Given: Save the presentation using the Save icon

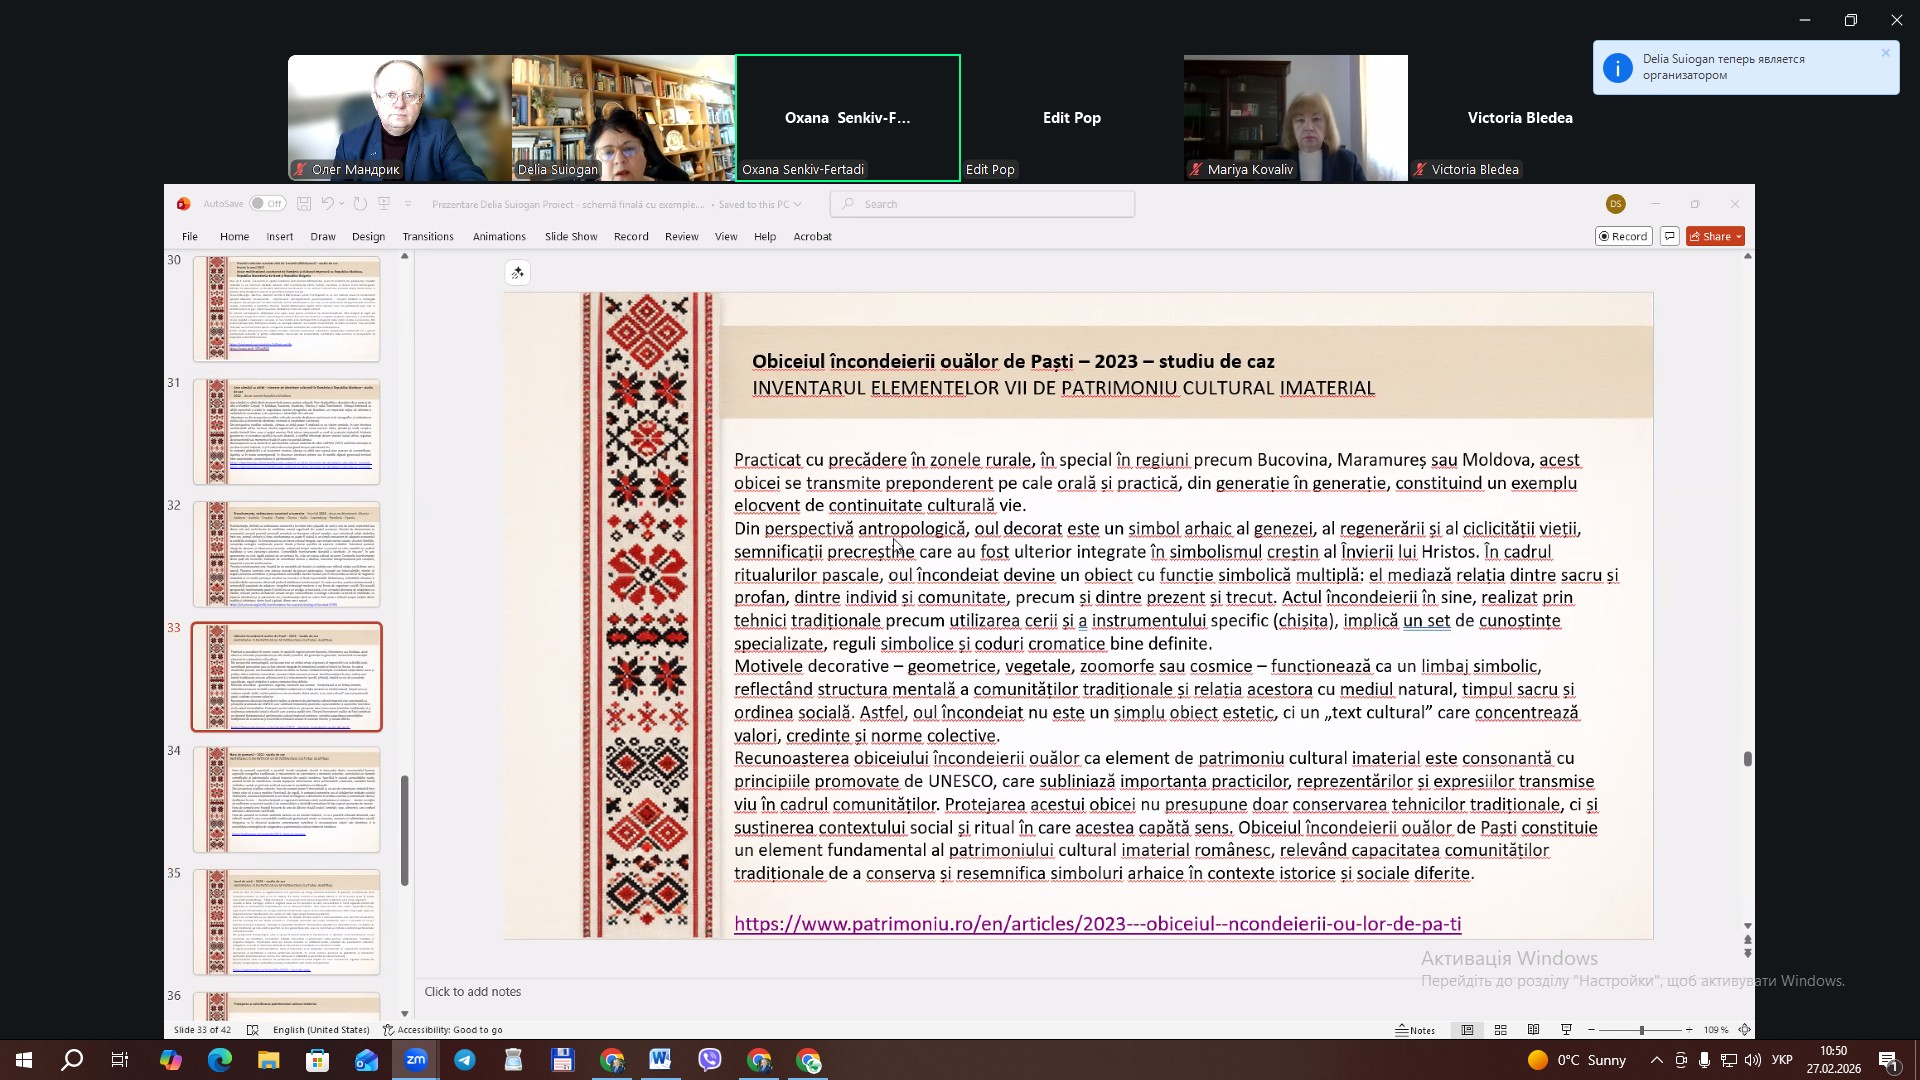Looking at the screenshot, I should [305, 203].
